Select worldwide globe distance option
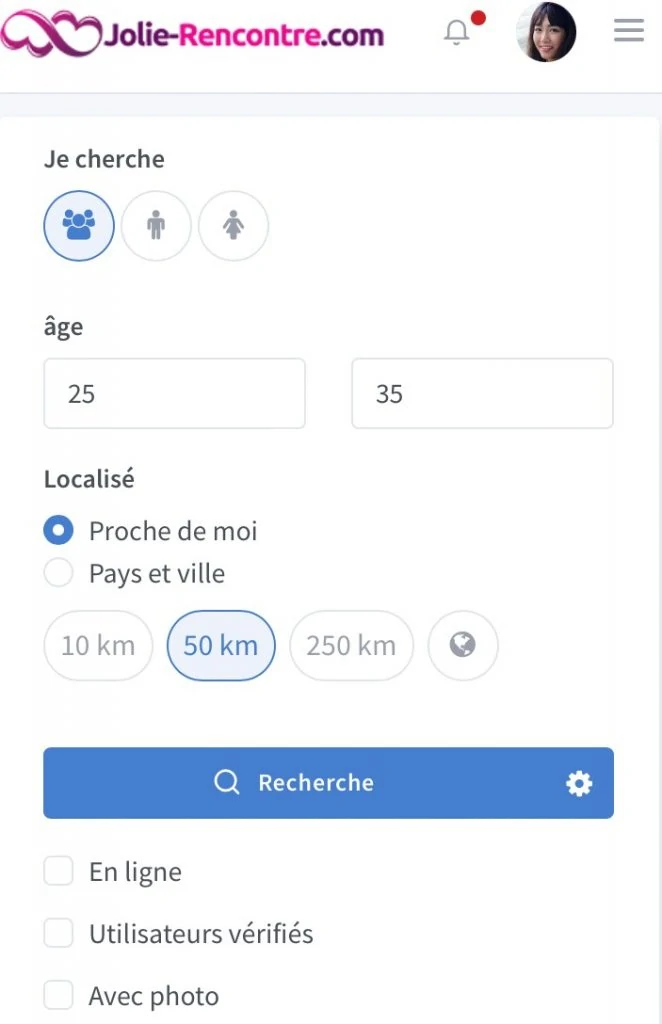The image size is (662, 1024). [x=463, y=645]
